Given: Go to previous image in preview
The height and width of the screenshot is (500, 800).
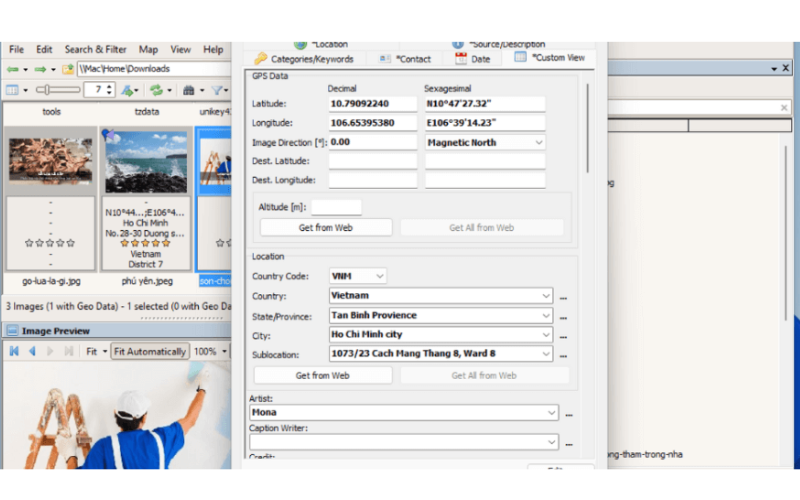Looking at the screenshot, I should [x=32, y=351].
